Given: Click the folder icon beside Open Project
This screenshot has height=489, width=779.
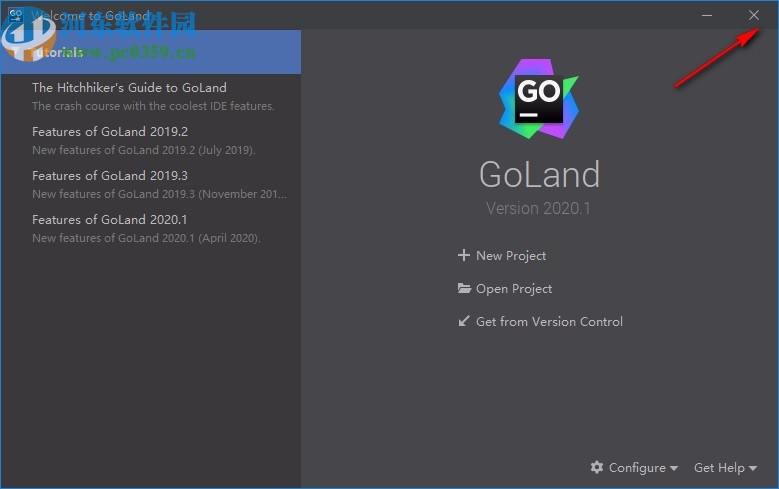Looking at the screenshot, I should [464, 288].
